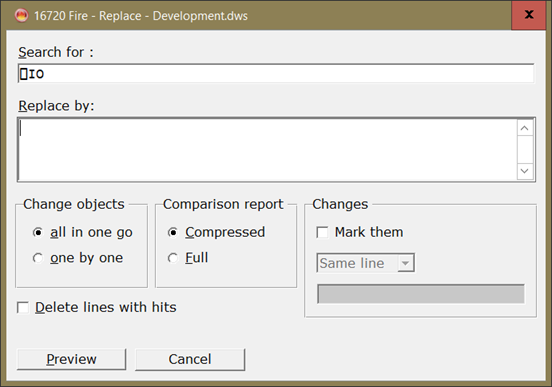This screenshot has width=552, height=387.
Task: Click the Replace by scroll down arrow
Action: coord(525,171)
